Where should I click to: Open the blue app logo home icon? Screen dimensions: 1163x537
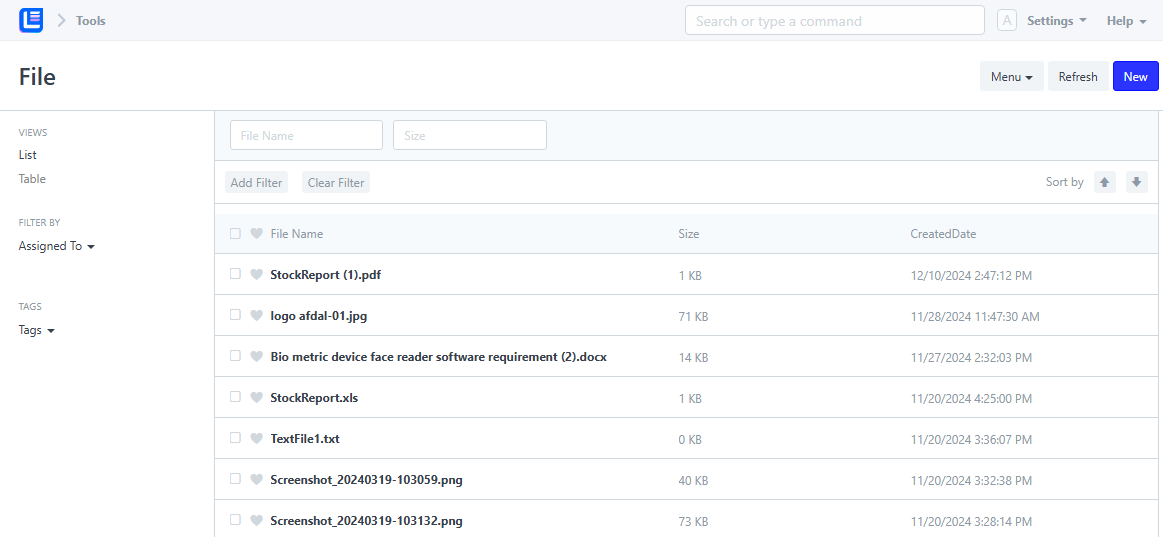tap(31, 20)
